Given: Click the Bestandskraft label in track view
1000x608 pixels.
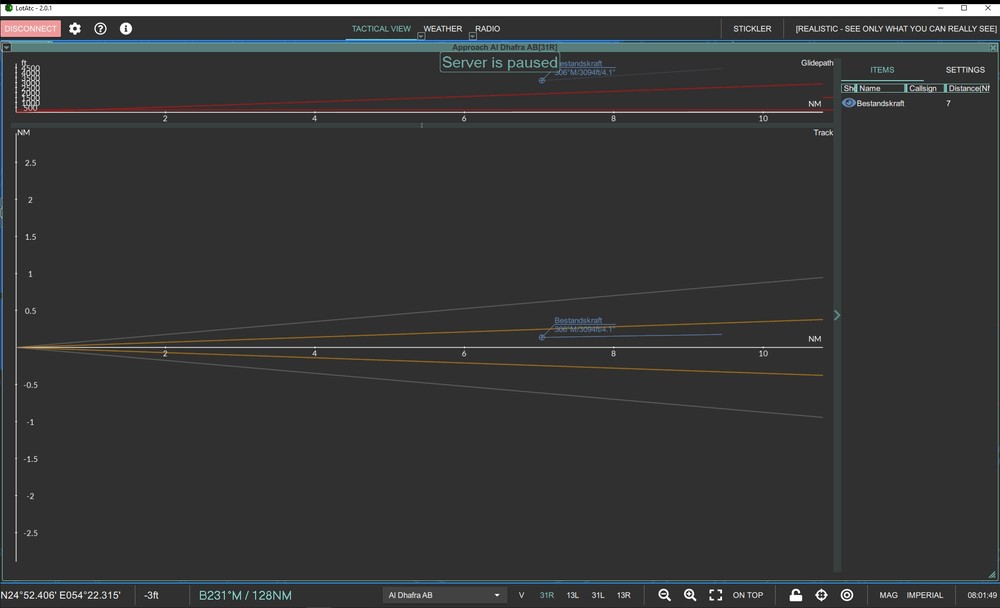Looking at the screenshot, I should tap(578, 320).
